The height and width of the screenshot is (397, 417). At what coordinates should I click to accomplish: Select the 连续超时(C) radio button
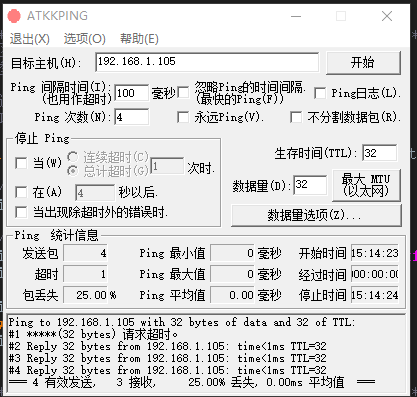pos(72,156)
